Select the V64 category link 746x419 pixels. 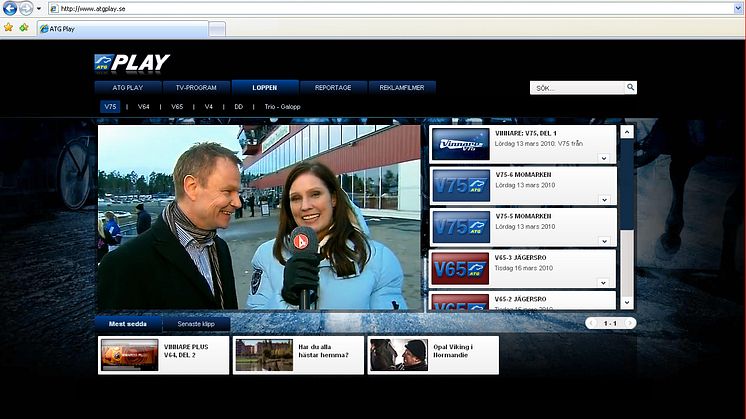click(144, 107)
